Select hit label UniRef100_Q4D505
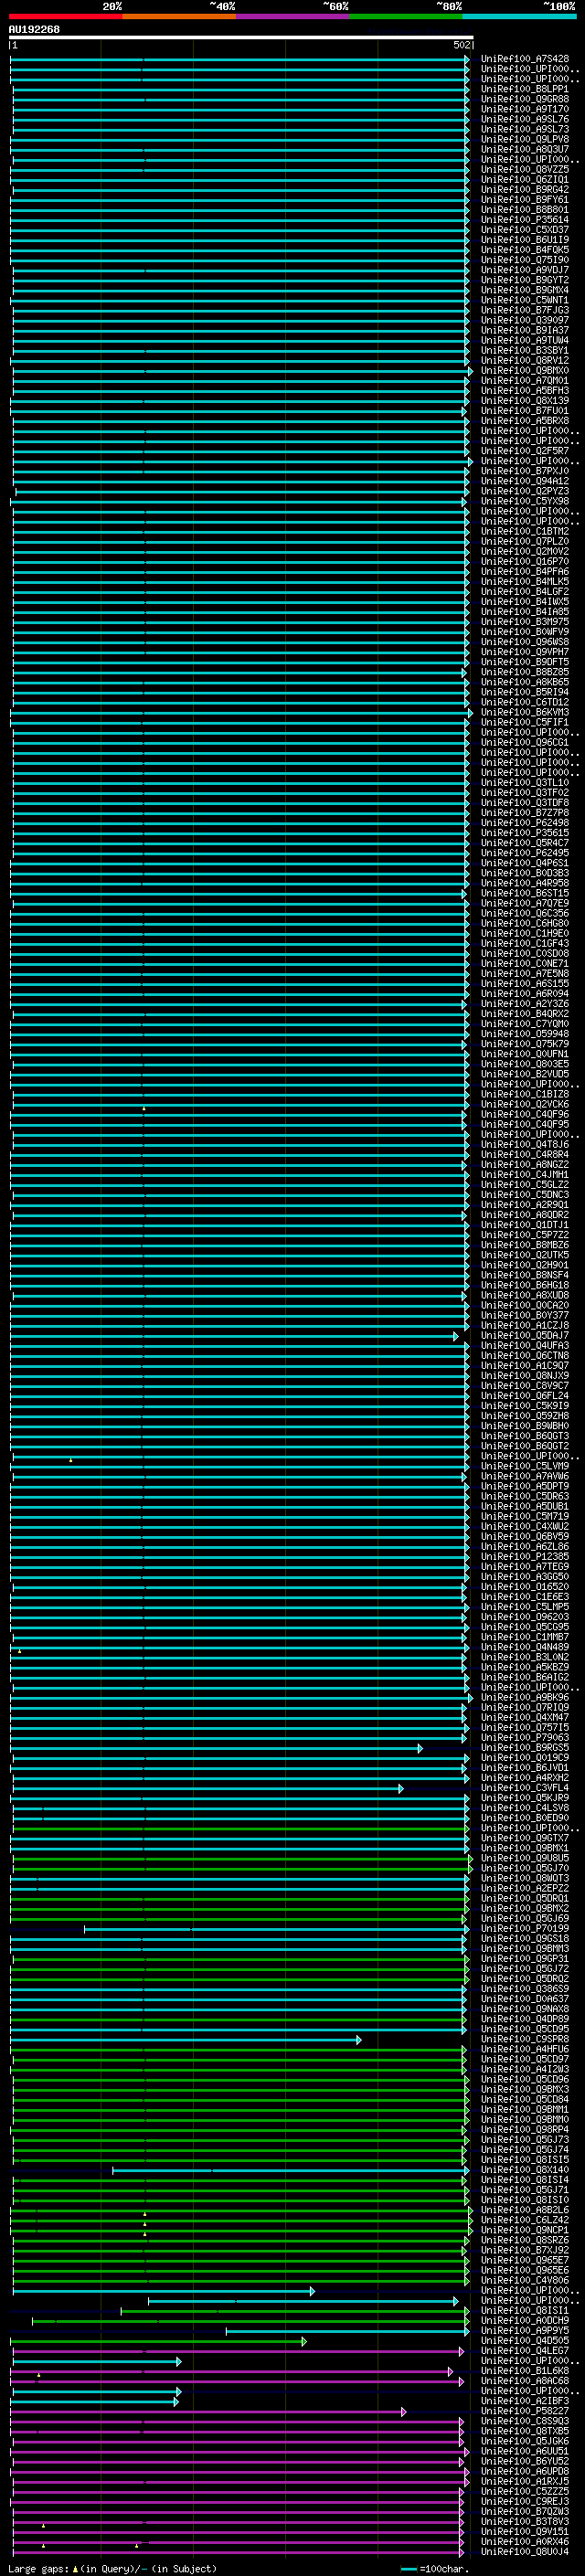Image resolution: width=585 pixels, height=2576 pixels. (x=525, y=2341)
